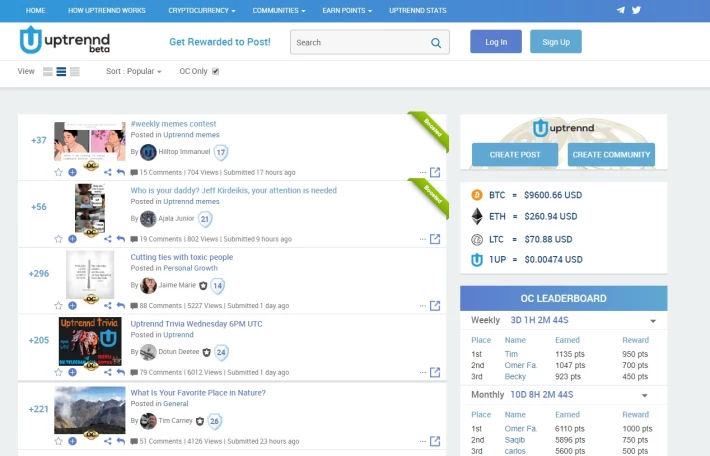Viewport: 710px width, 456px height.
Task: Star the 'What Is Your Favorite Place' post
Action: 58,441
